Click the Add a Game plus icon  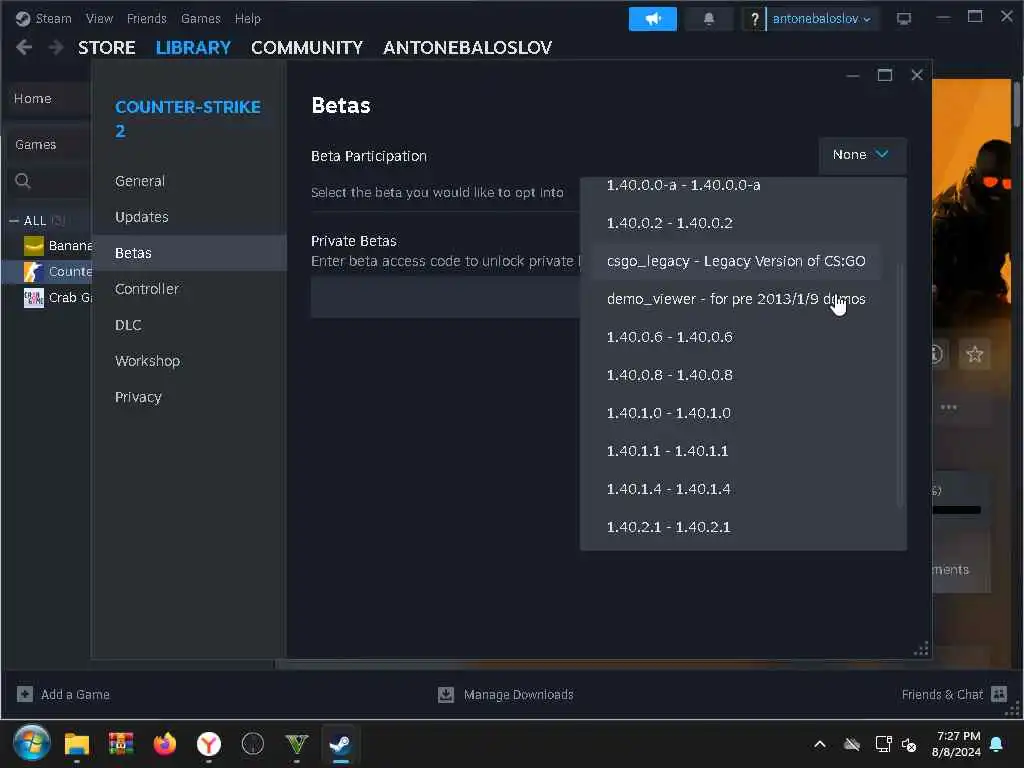(25, 694)
